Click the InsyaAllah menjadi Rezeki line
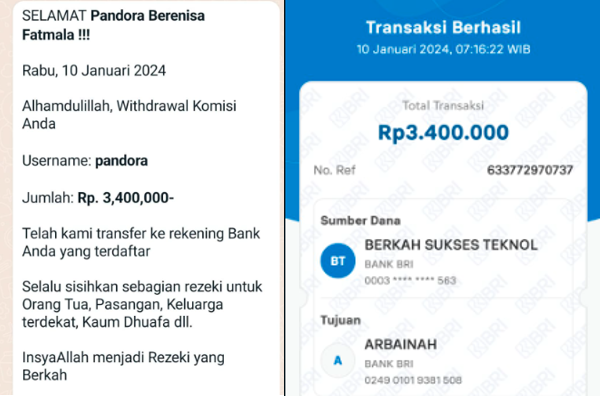 point(123,358)
